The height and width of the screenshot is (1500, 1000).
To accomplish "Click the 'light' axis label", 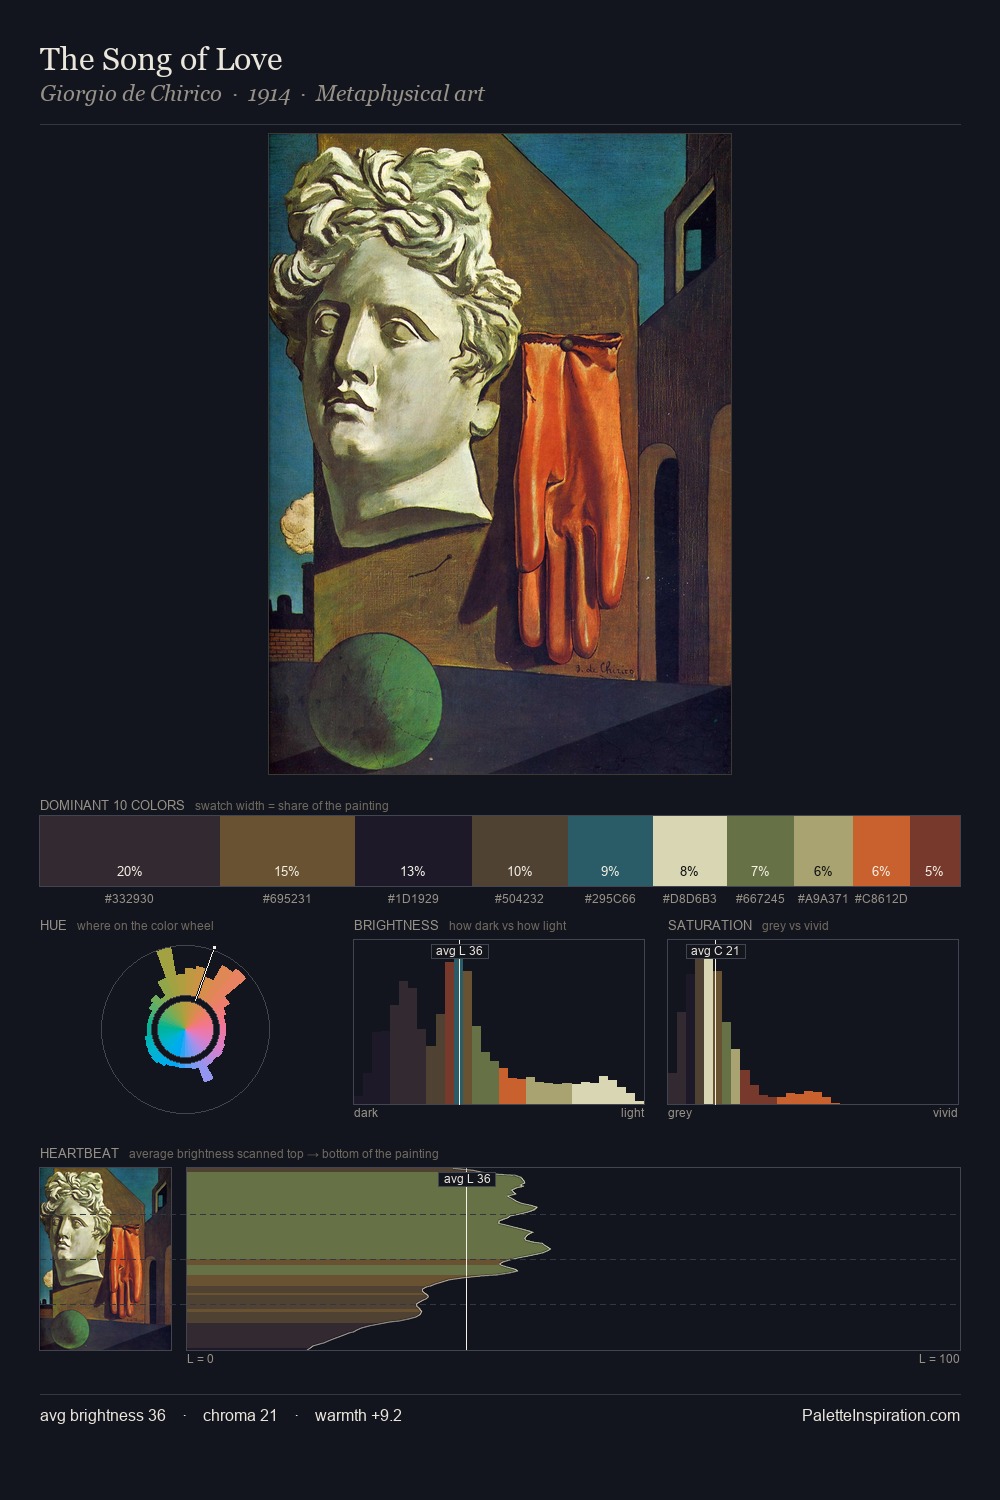I will point(632,1113).
